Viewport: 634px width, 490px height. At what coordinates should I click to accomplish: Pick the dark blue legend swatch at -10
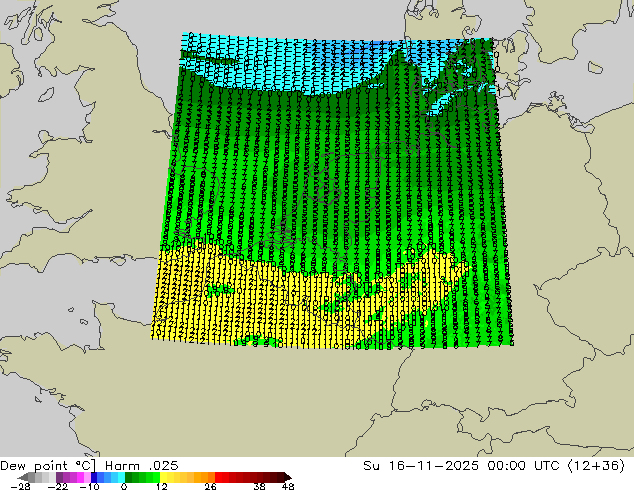[94, 477]
